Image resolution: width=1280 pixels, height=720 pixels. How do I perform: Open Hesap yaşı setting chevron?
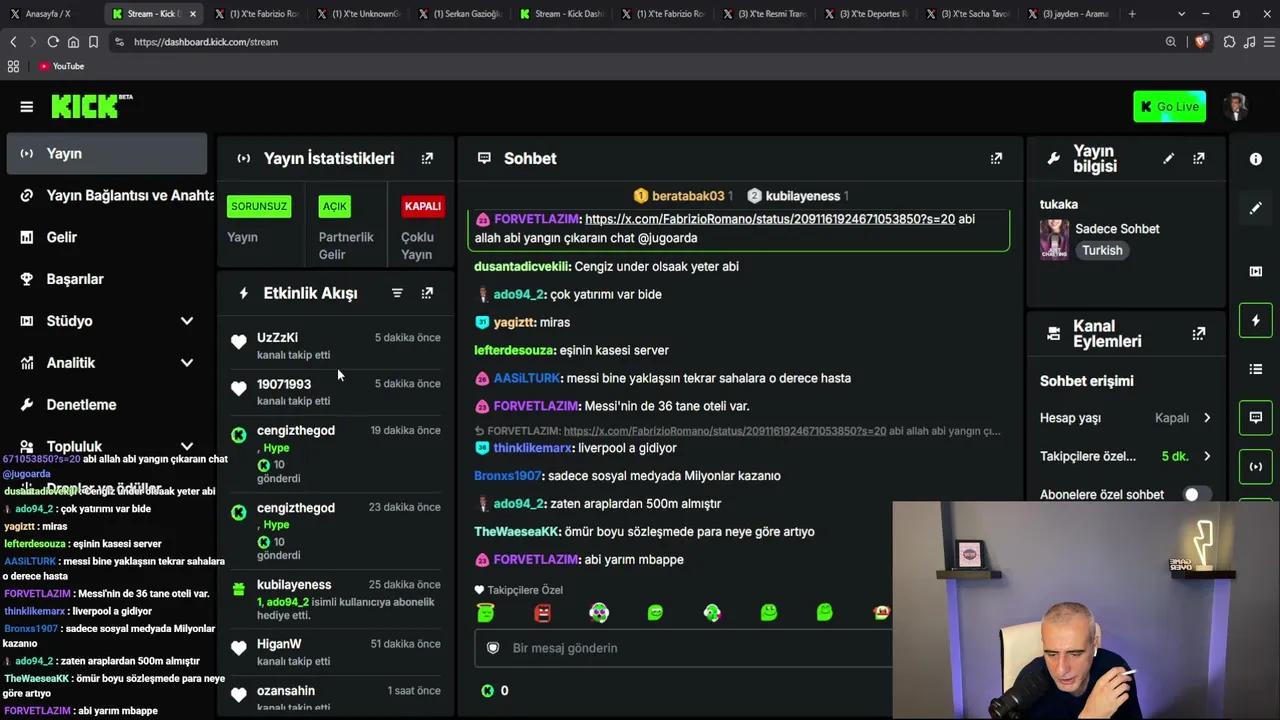1207,418
